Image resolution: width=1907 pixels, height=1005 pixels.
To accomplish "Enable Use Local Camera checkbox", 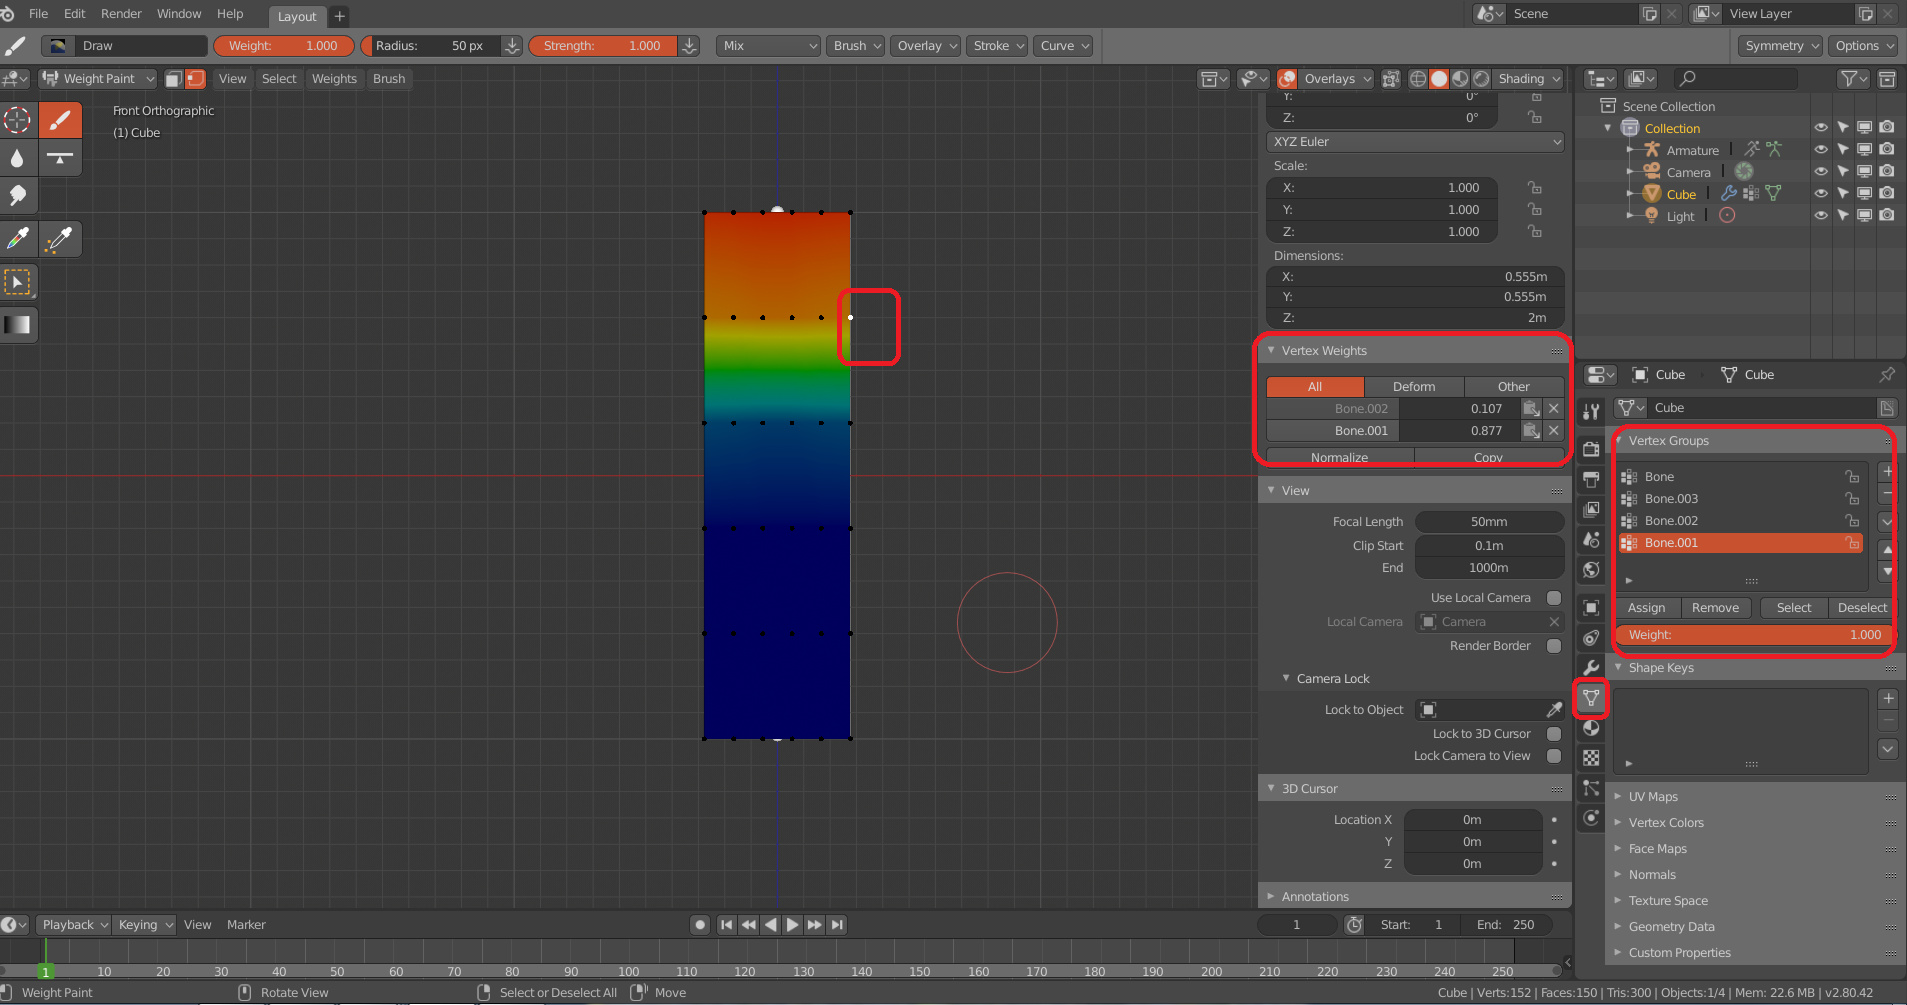I will (x=1554, y=598).
